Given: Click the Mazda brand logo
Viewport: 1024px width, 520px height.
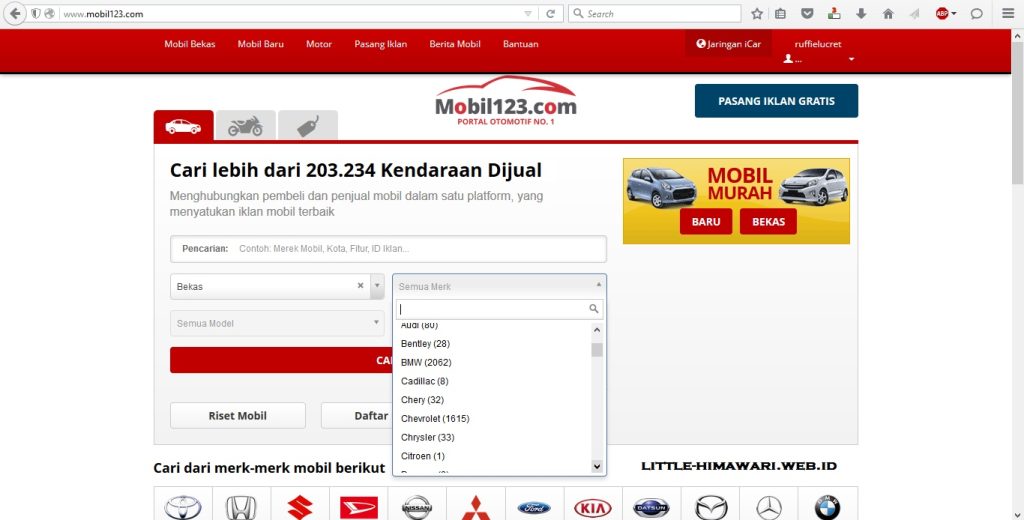Looking at the screenshot, I should (x=711, y=506).
